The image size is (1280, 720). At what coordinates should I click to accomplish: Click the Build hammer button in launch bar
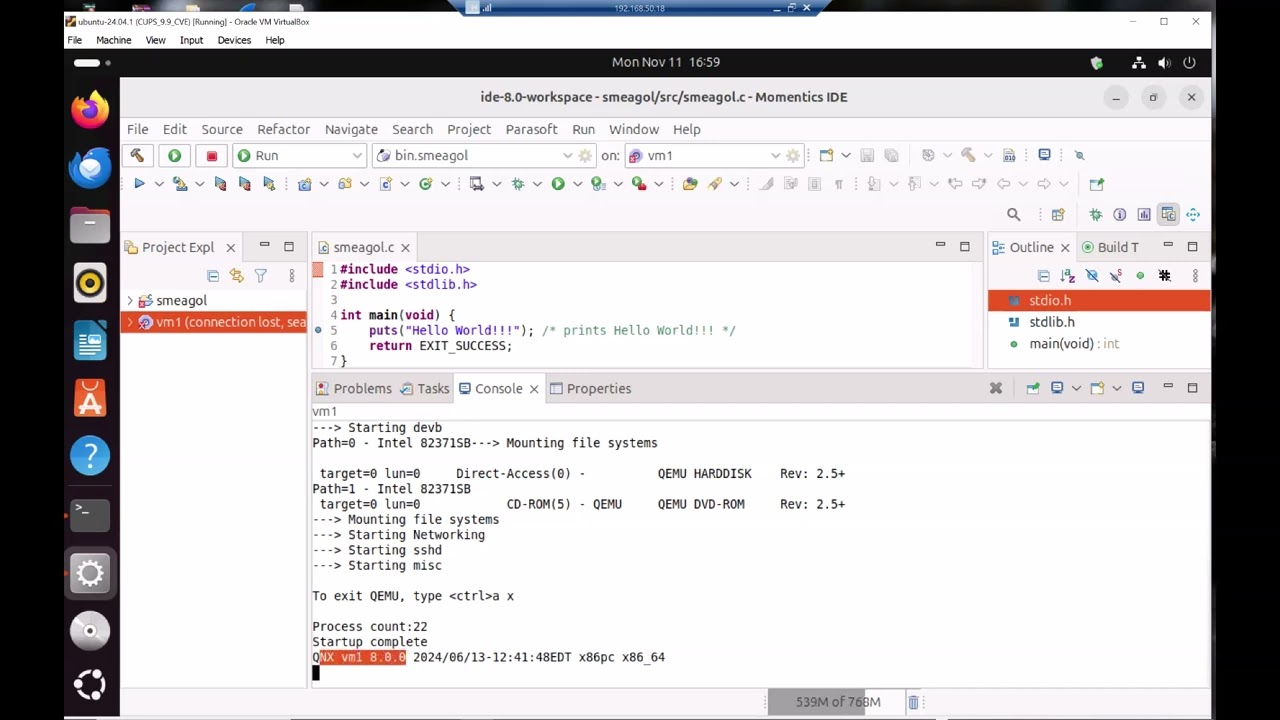(137, 155)
